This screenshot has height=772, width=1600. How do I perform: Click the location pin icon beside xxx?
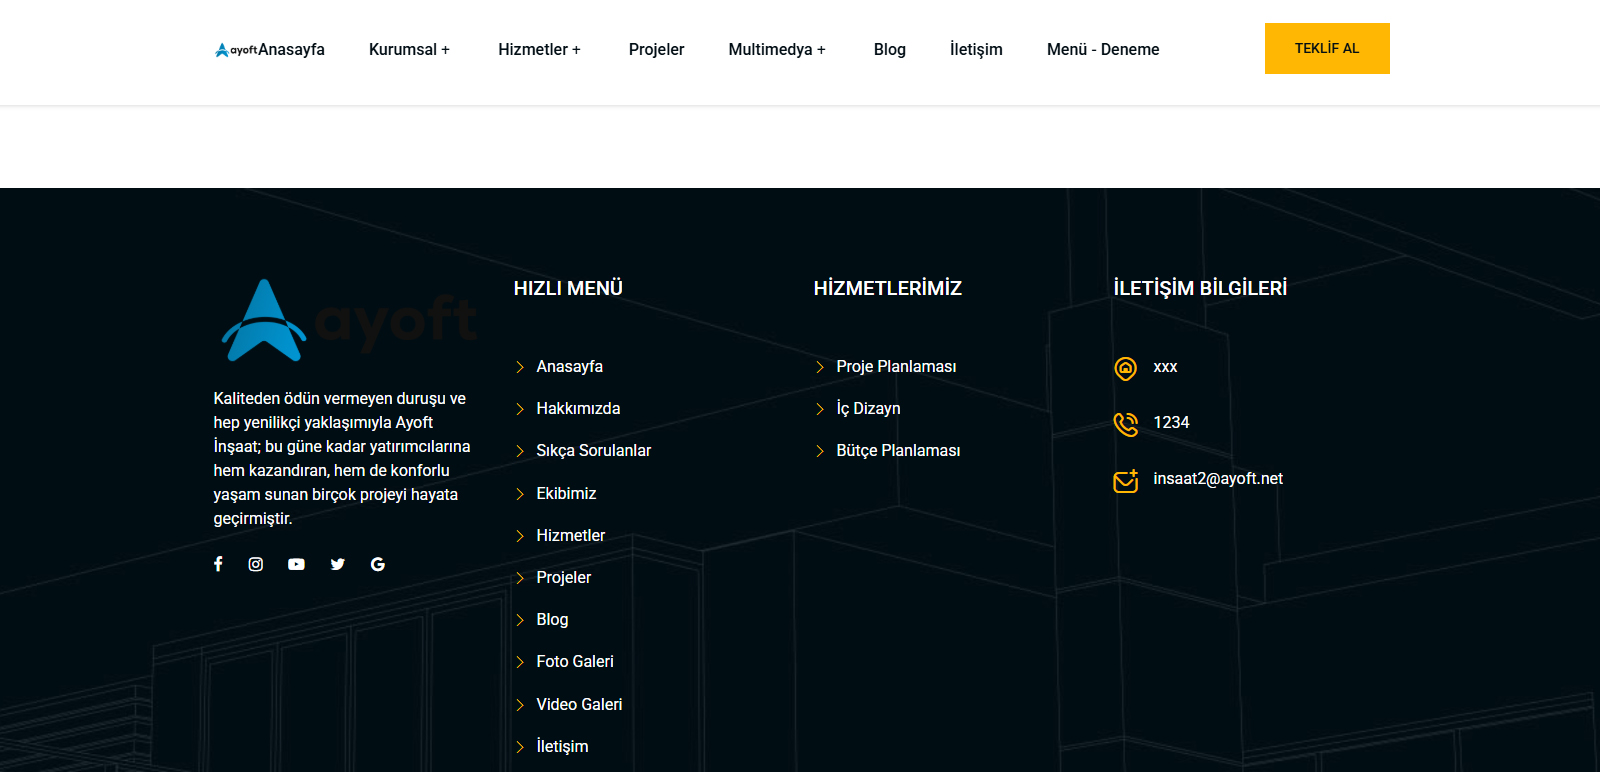tap(1125, 368)
